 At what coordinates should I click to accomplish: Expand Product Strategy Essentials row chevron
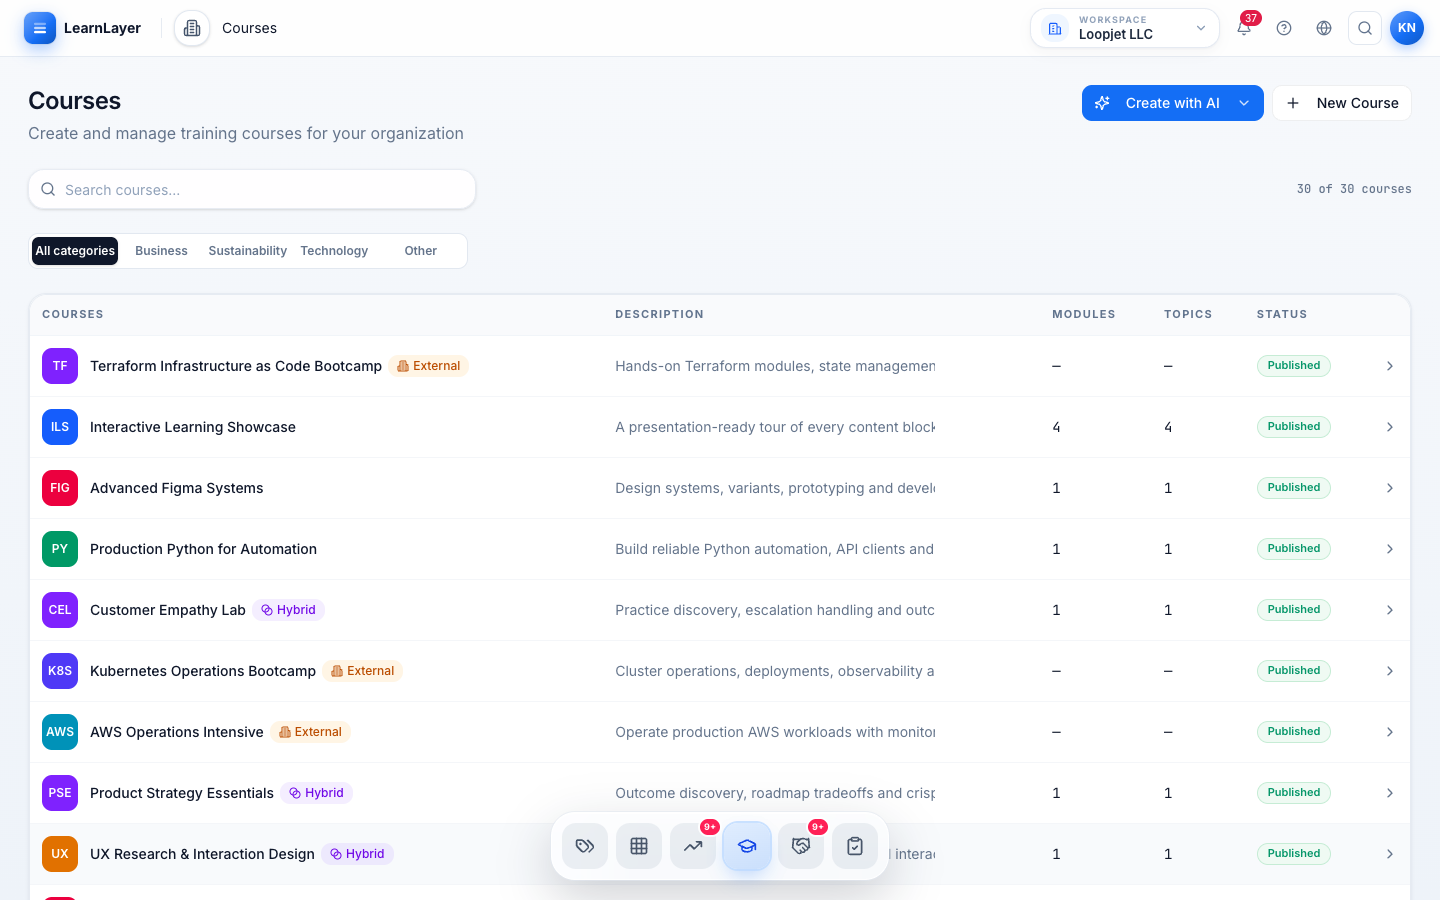[x=1390, y=793]
